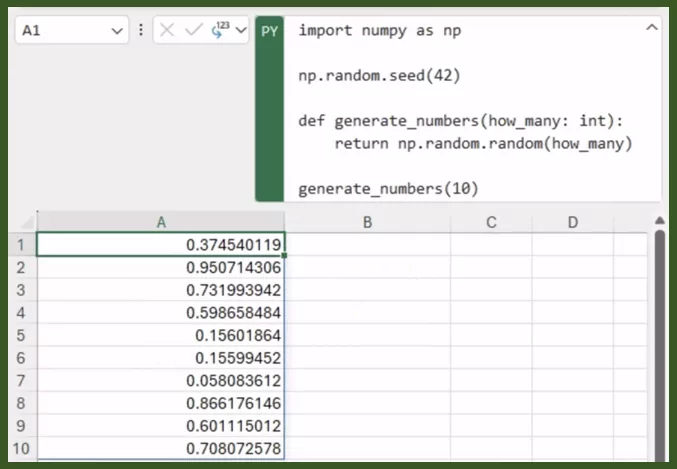
Task: Click the Name Box showing A1
Action: tap(60, 31)
